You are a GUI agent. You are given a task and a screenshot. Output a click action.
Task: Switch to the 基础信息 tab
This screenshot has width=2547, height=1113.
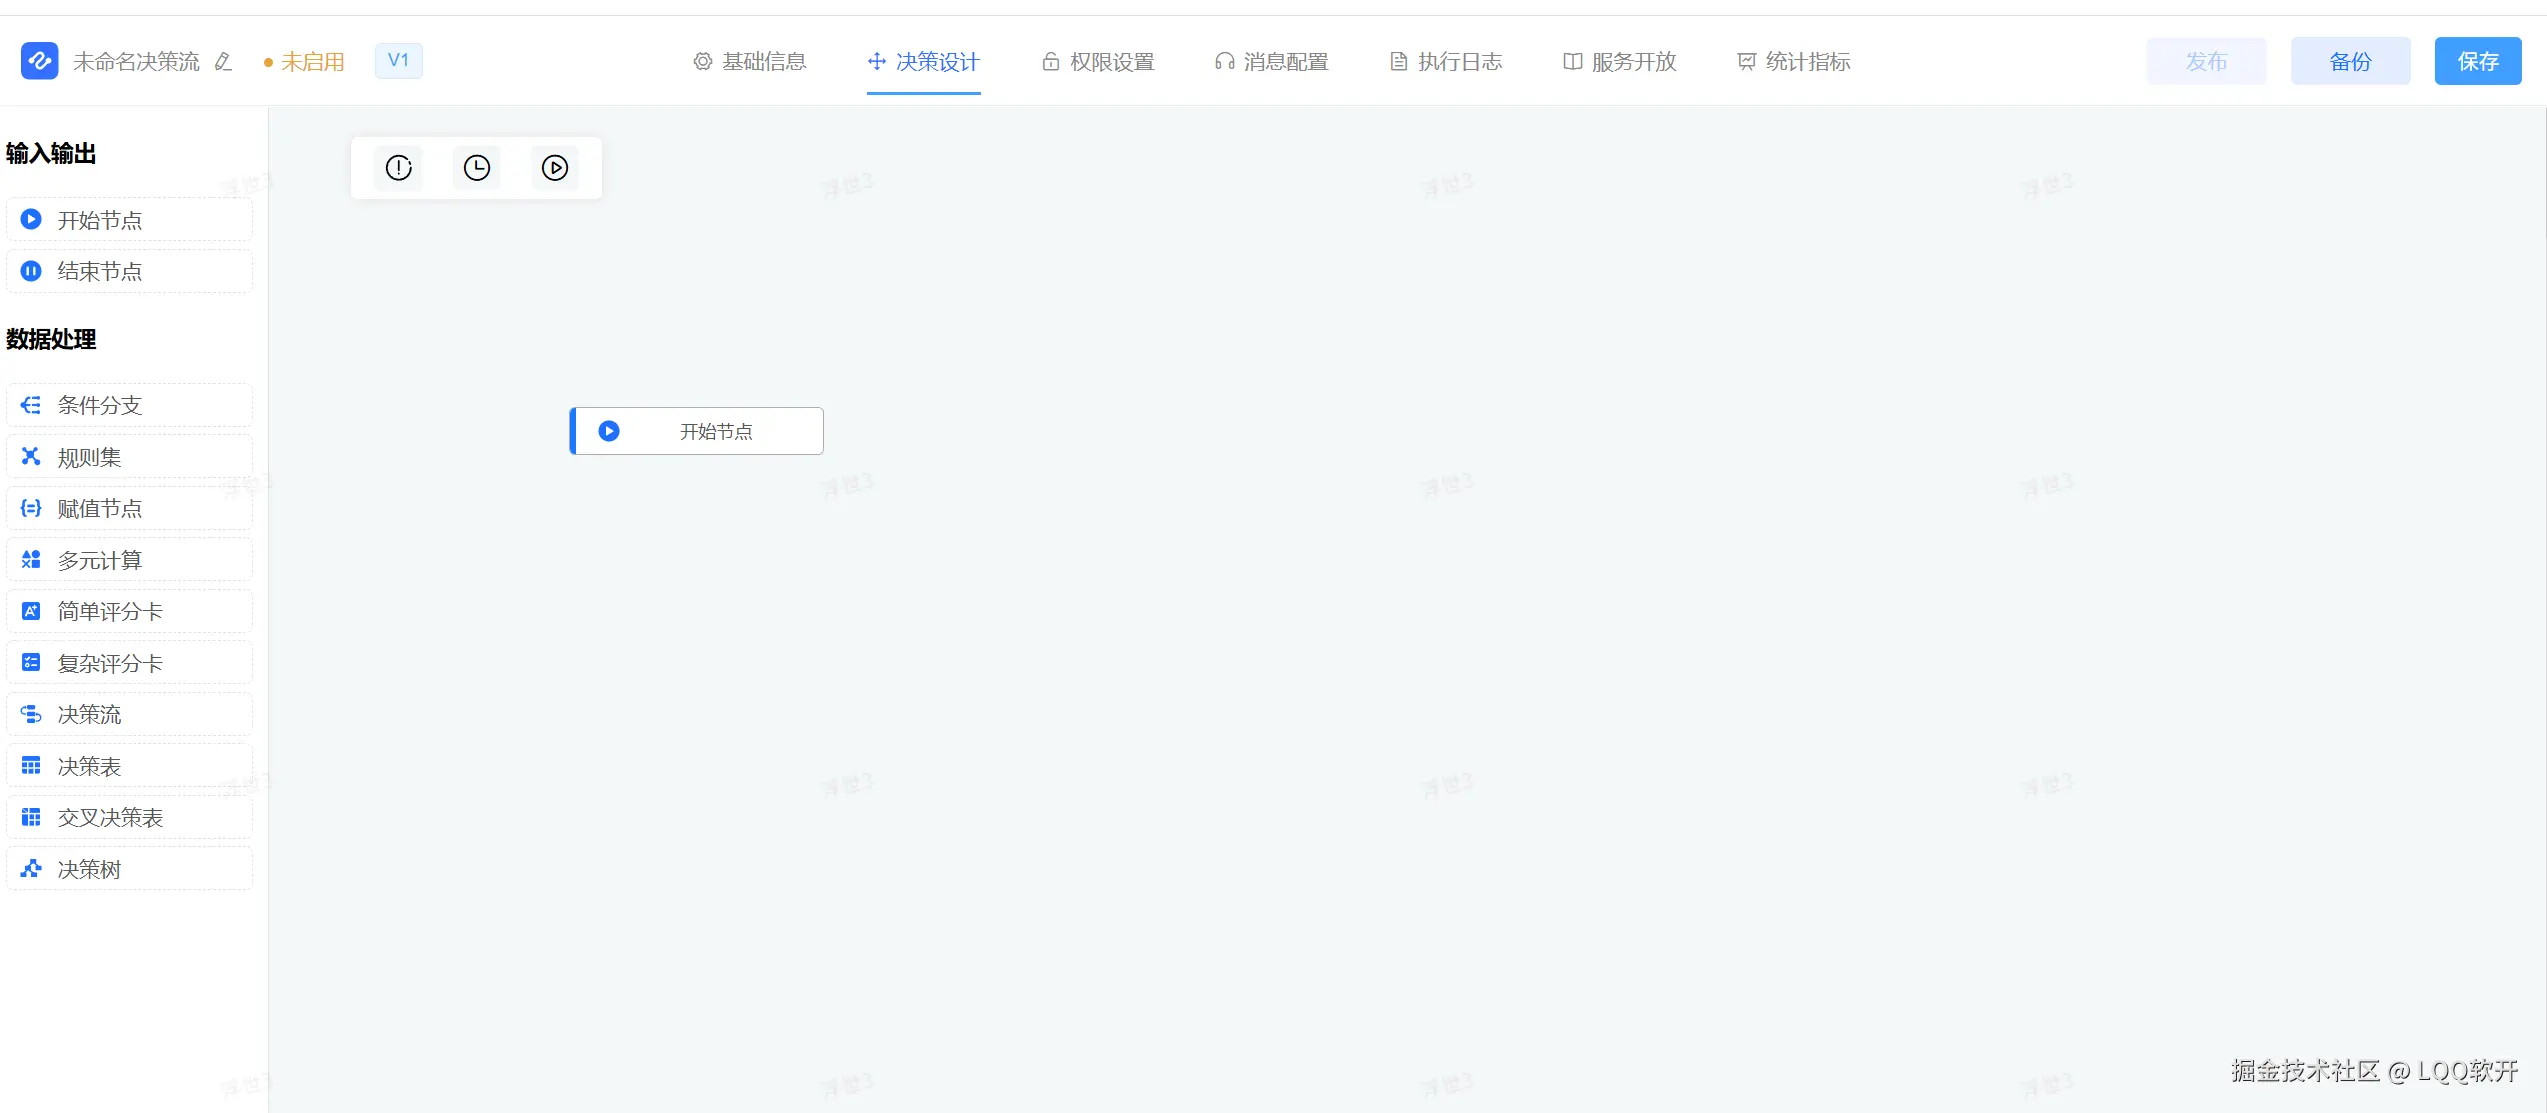750,62
